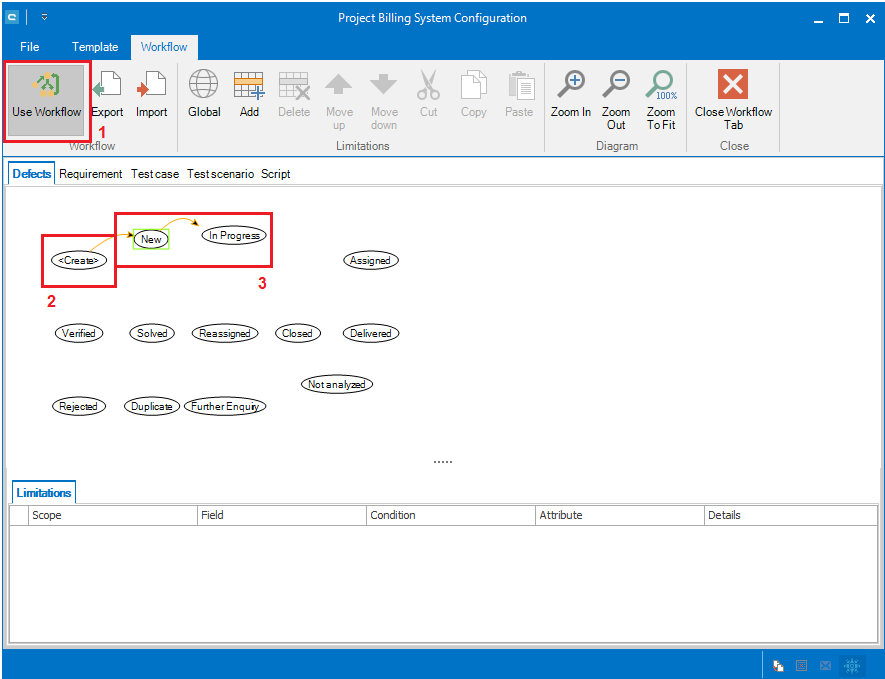The image size is (885, 679).
Task: Expand the quick access toolbar dropdown arrow
Action: tap(45, 17)
